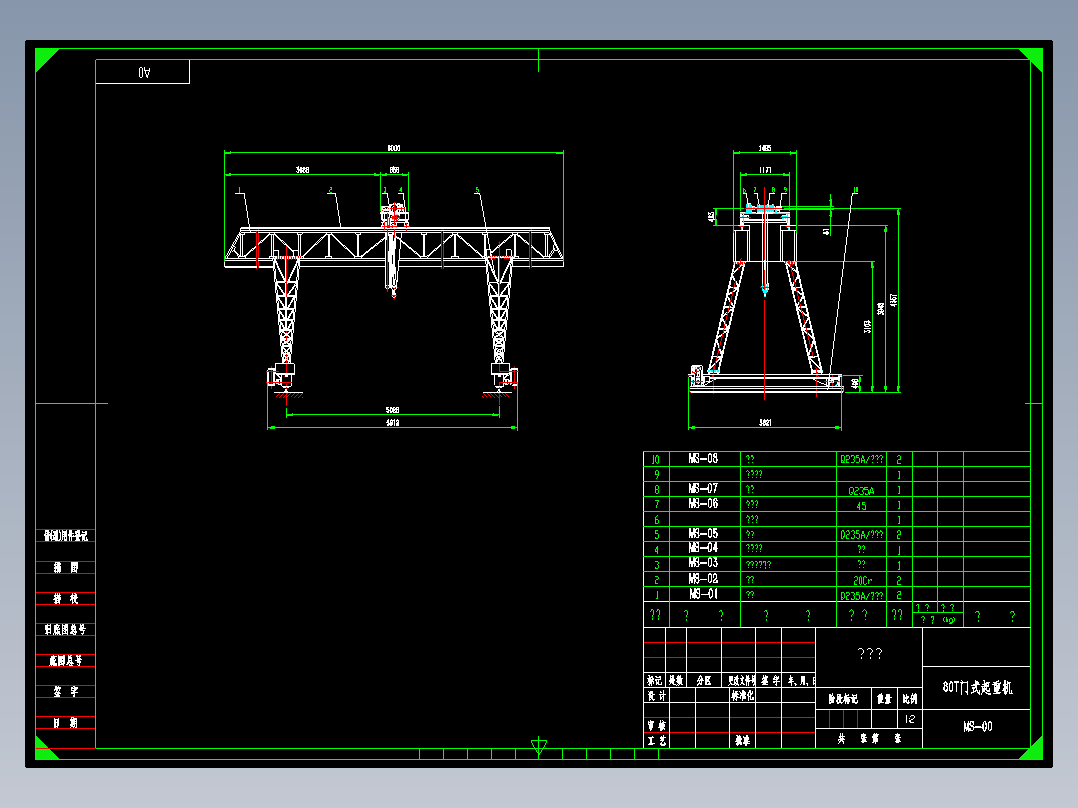Click the trolley hoist on the front-view girder
The image size is (1078, 808).
pos(395,216)
